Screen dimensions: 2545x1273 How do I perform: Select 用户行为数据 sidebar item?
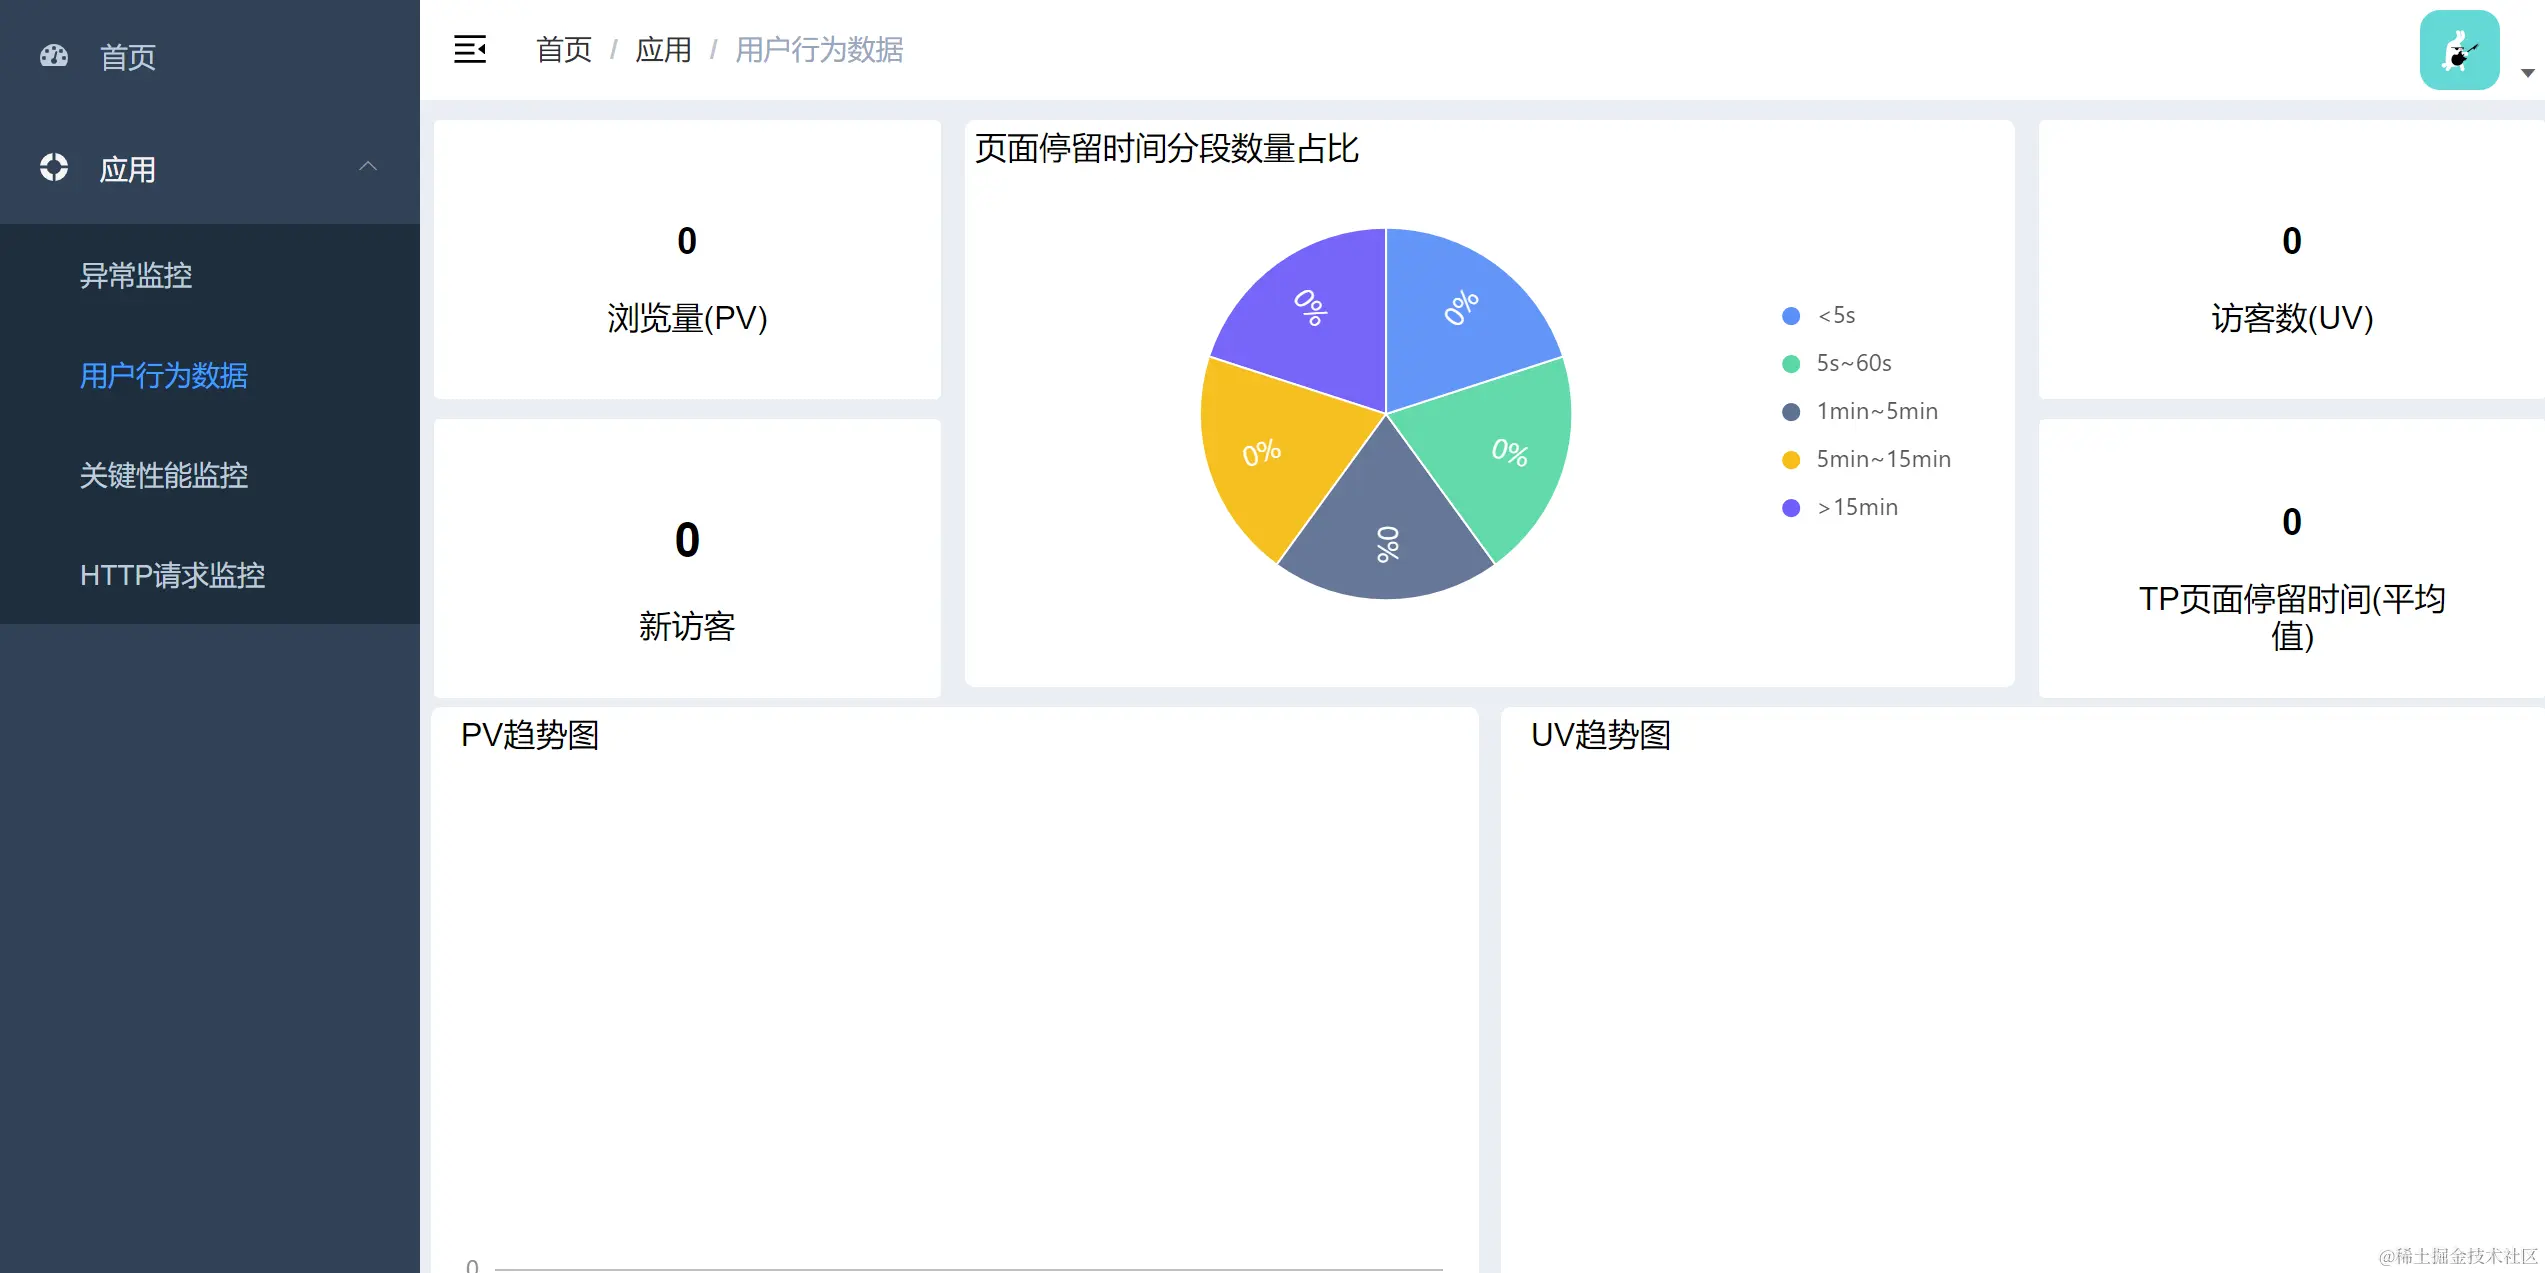(x=164, y=375)
